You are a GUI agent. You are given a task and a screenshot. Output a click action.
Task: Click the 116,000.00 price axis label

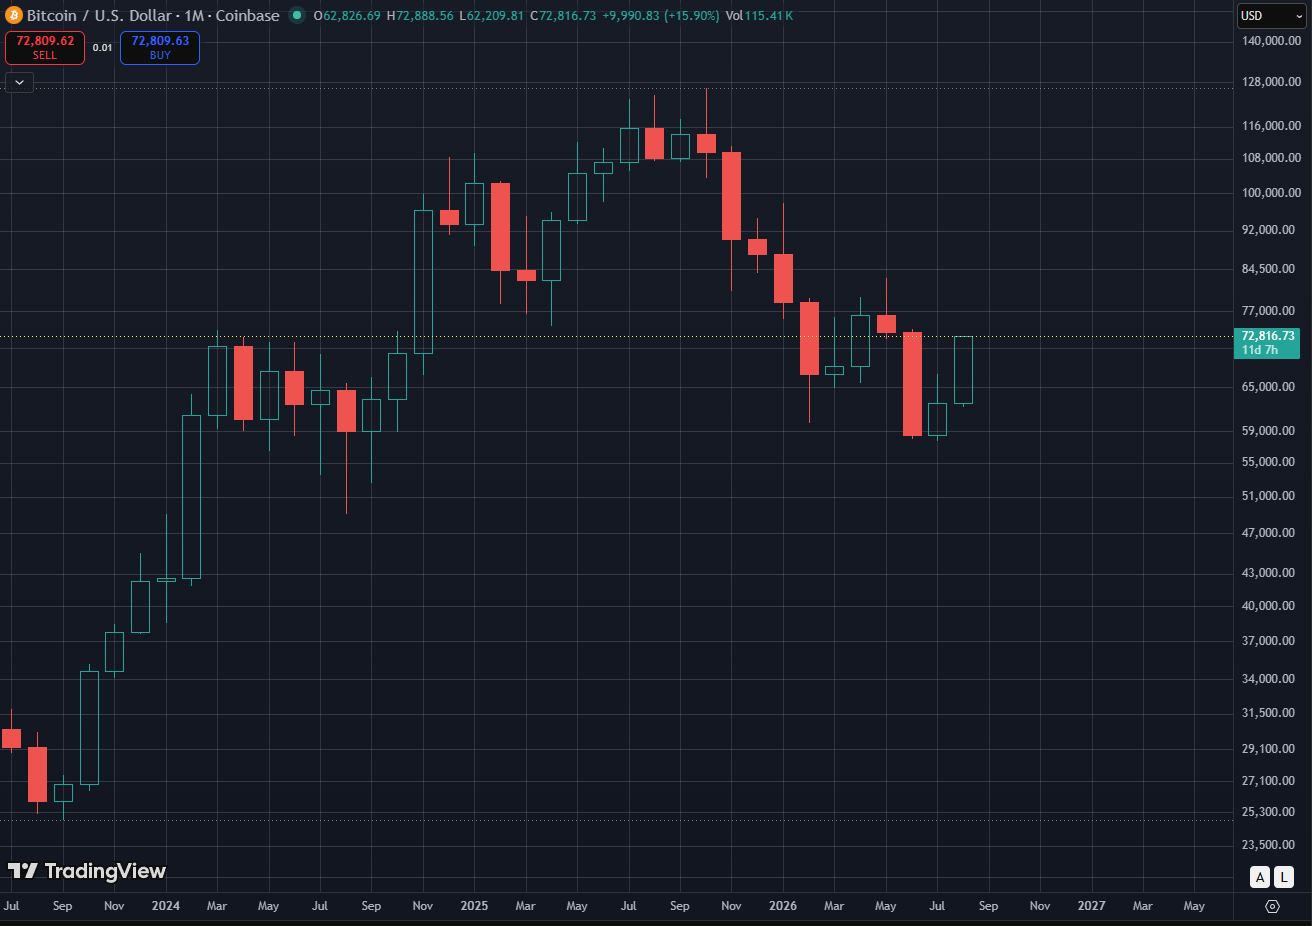pyautogui.click(x=1271, y=126)
